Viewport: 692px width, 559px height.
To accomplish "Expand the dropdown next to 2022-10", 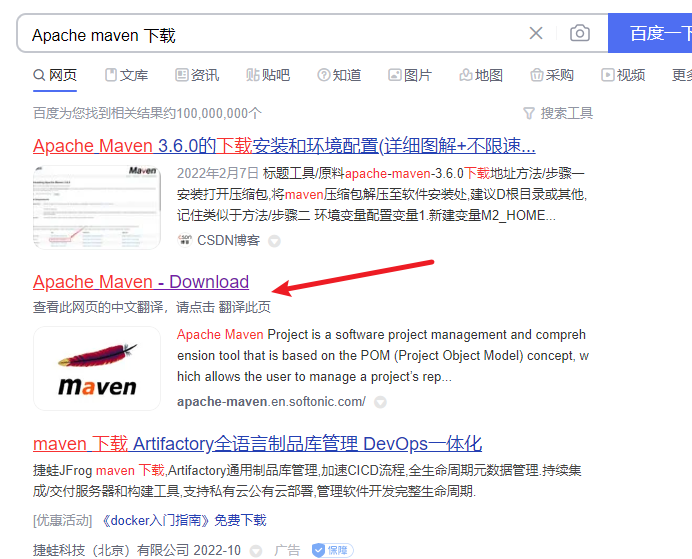I will [256, 551].
